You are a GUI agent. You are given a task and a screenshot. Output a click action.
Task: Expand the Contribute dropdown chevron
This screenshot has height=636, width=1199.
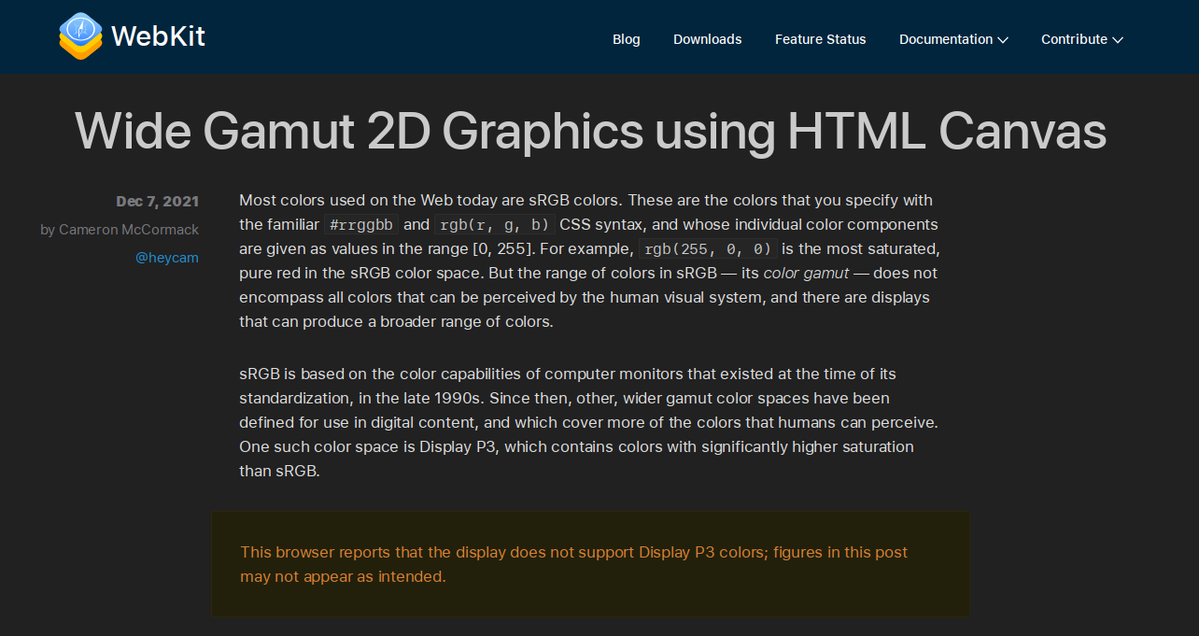[1118, 40]
